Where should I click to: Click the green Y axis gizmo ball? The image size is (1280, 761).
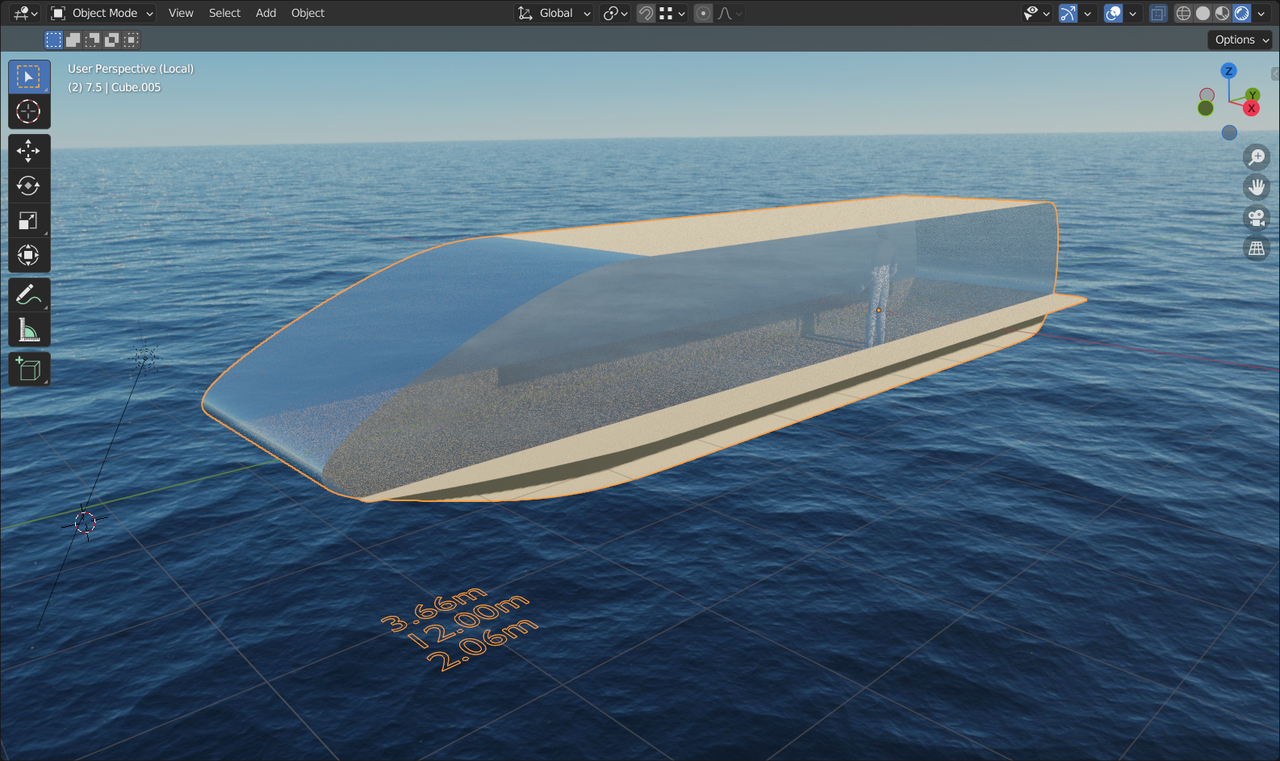point(1253,95)
